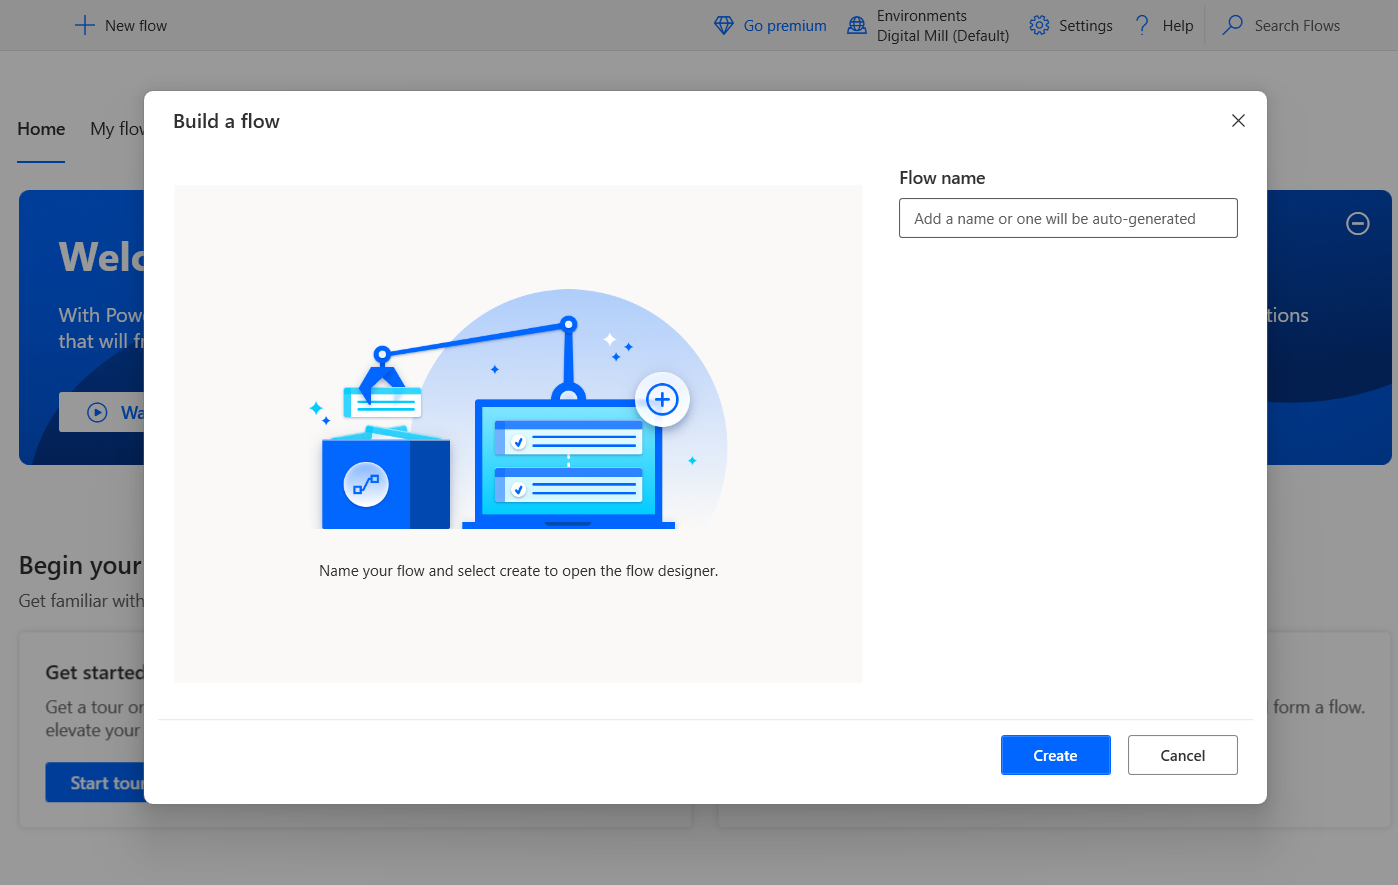Click the play icon on the banner button
1398x885 pixels.
coord(97,412)
